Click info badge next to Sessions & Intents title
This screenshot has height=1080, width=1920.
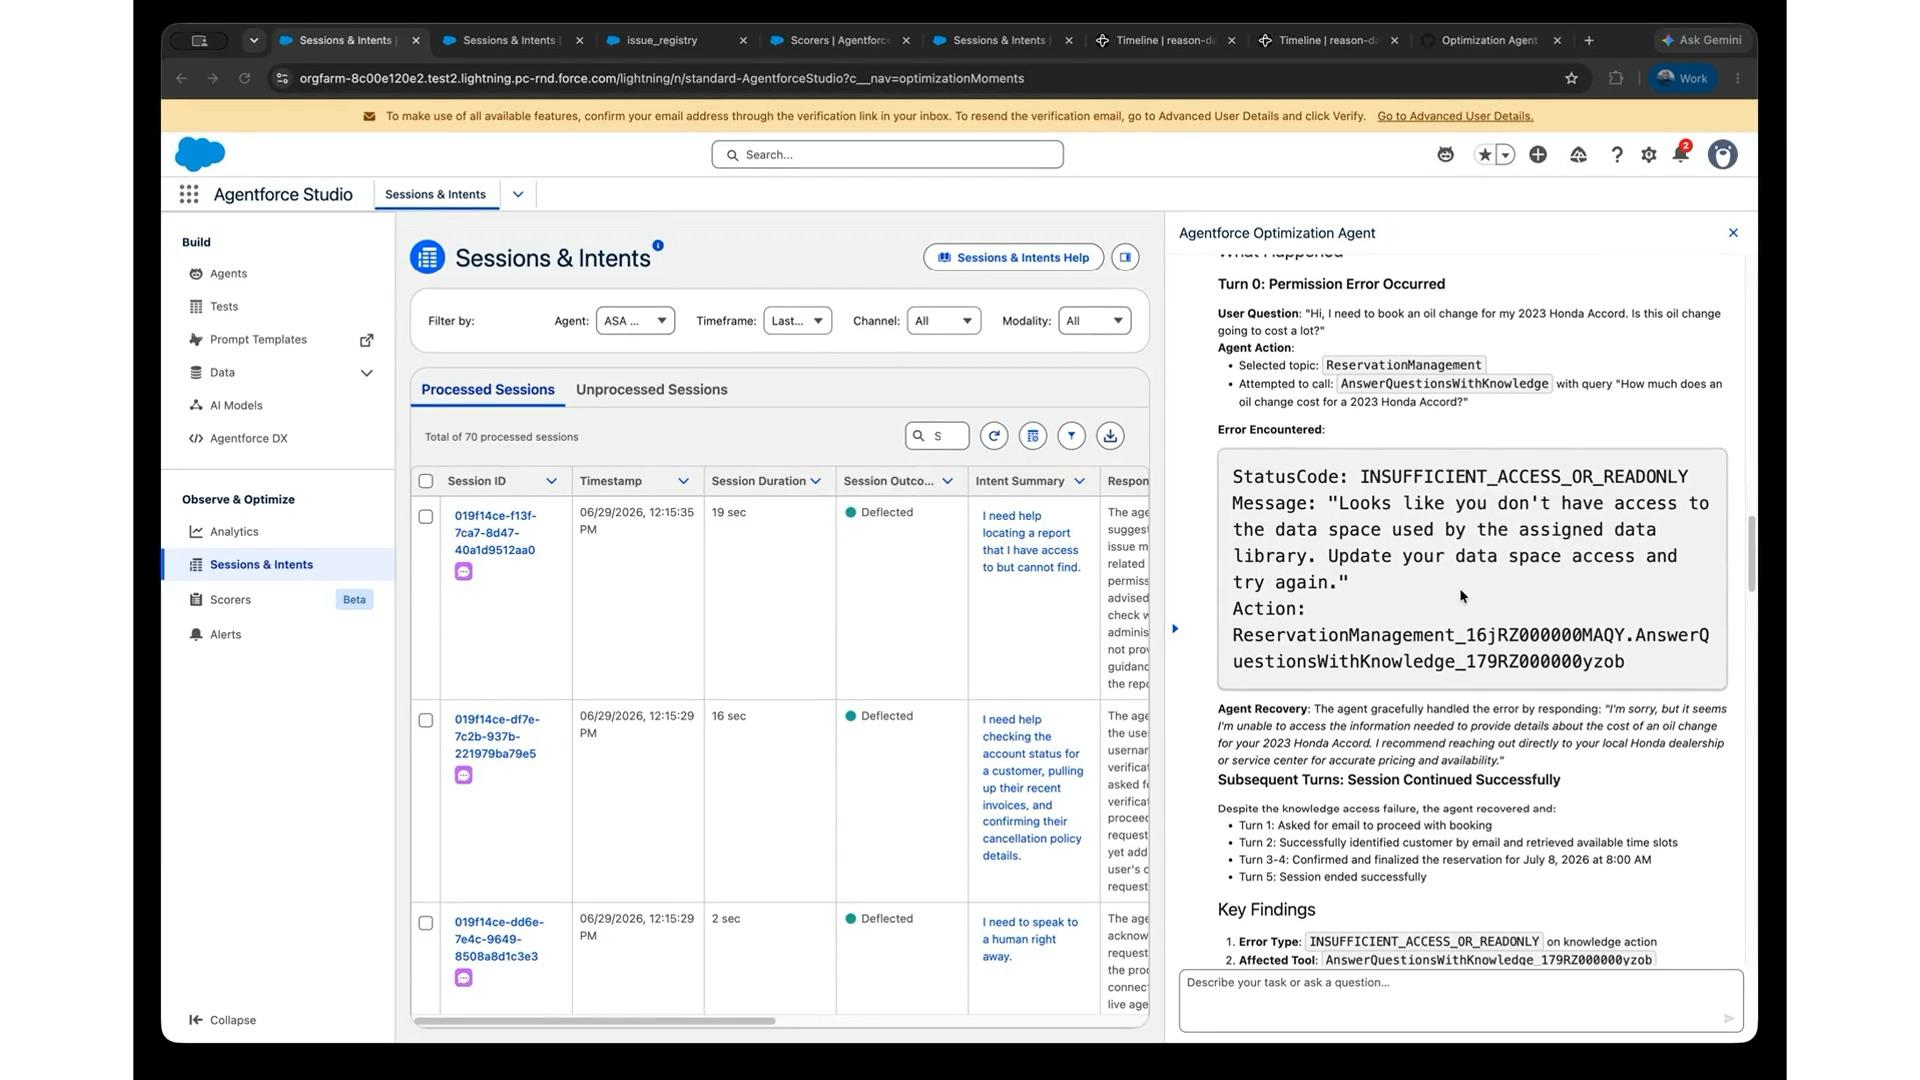[x=658, y=245]
